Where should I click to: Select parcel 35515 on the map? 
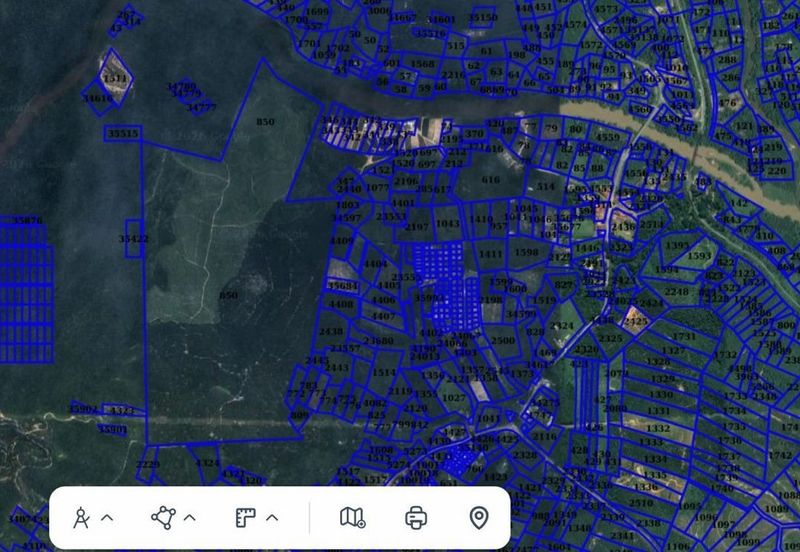[123, 133]
